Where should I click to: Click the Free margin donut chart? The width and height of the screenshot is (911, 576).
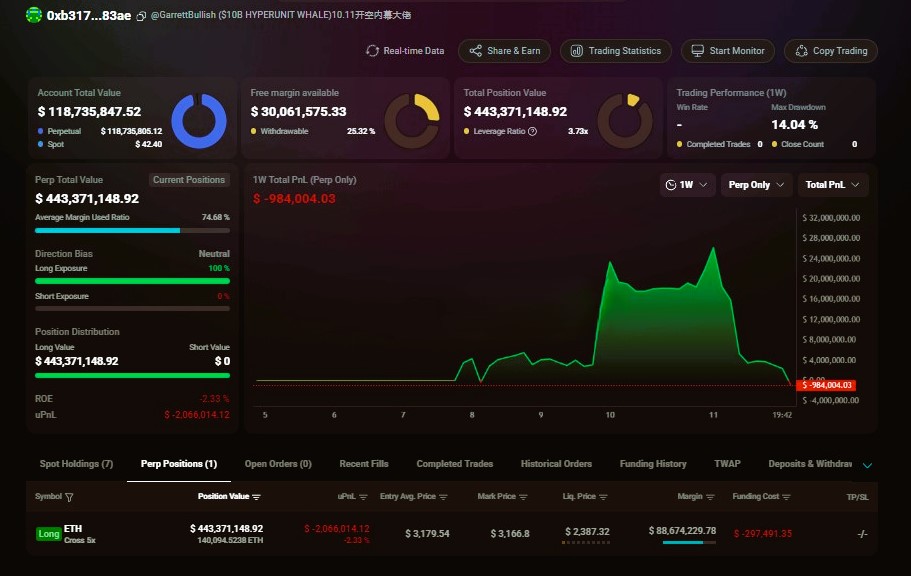coord(412,121)
